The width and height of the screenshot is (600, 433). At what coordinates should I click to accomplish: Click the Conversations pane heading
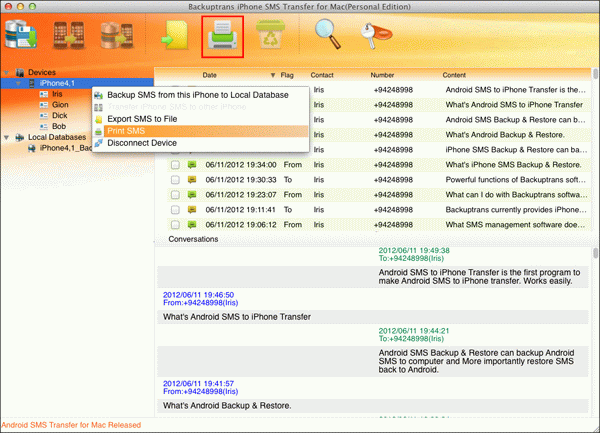[193, 239]
